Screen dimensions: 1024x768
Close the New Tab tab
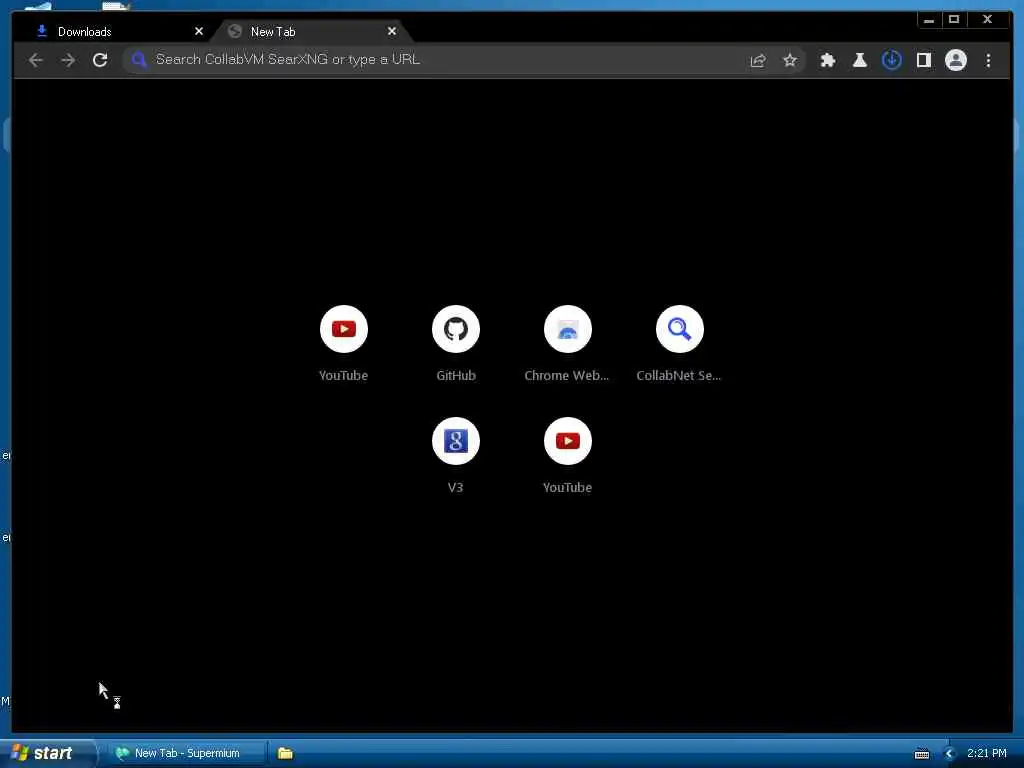tap(392, 31)
